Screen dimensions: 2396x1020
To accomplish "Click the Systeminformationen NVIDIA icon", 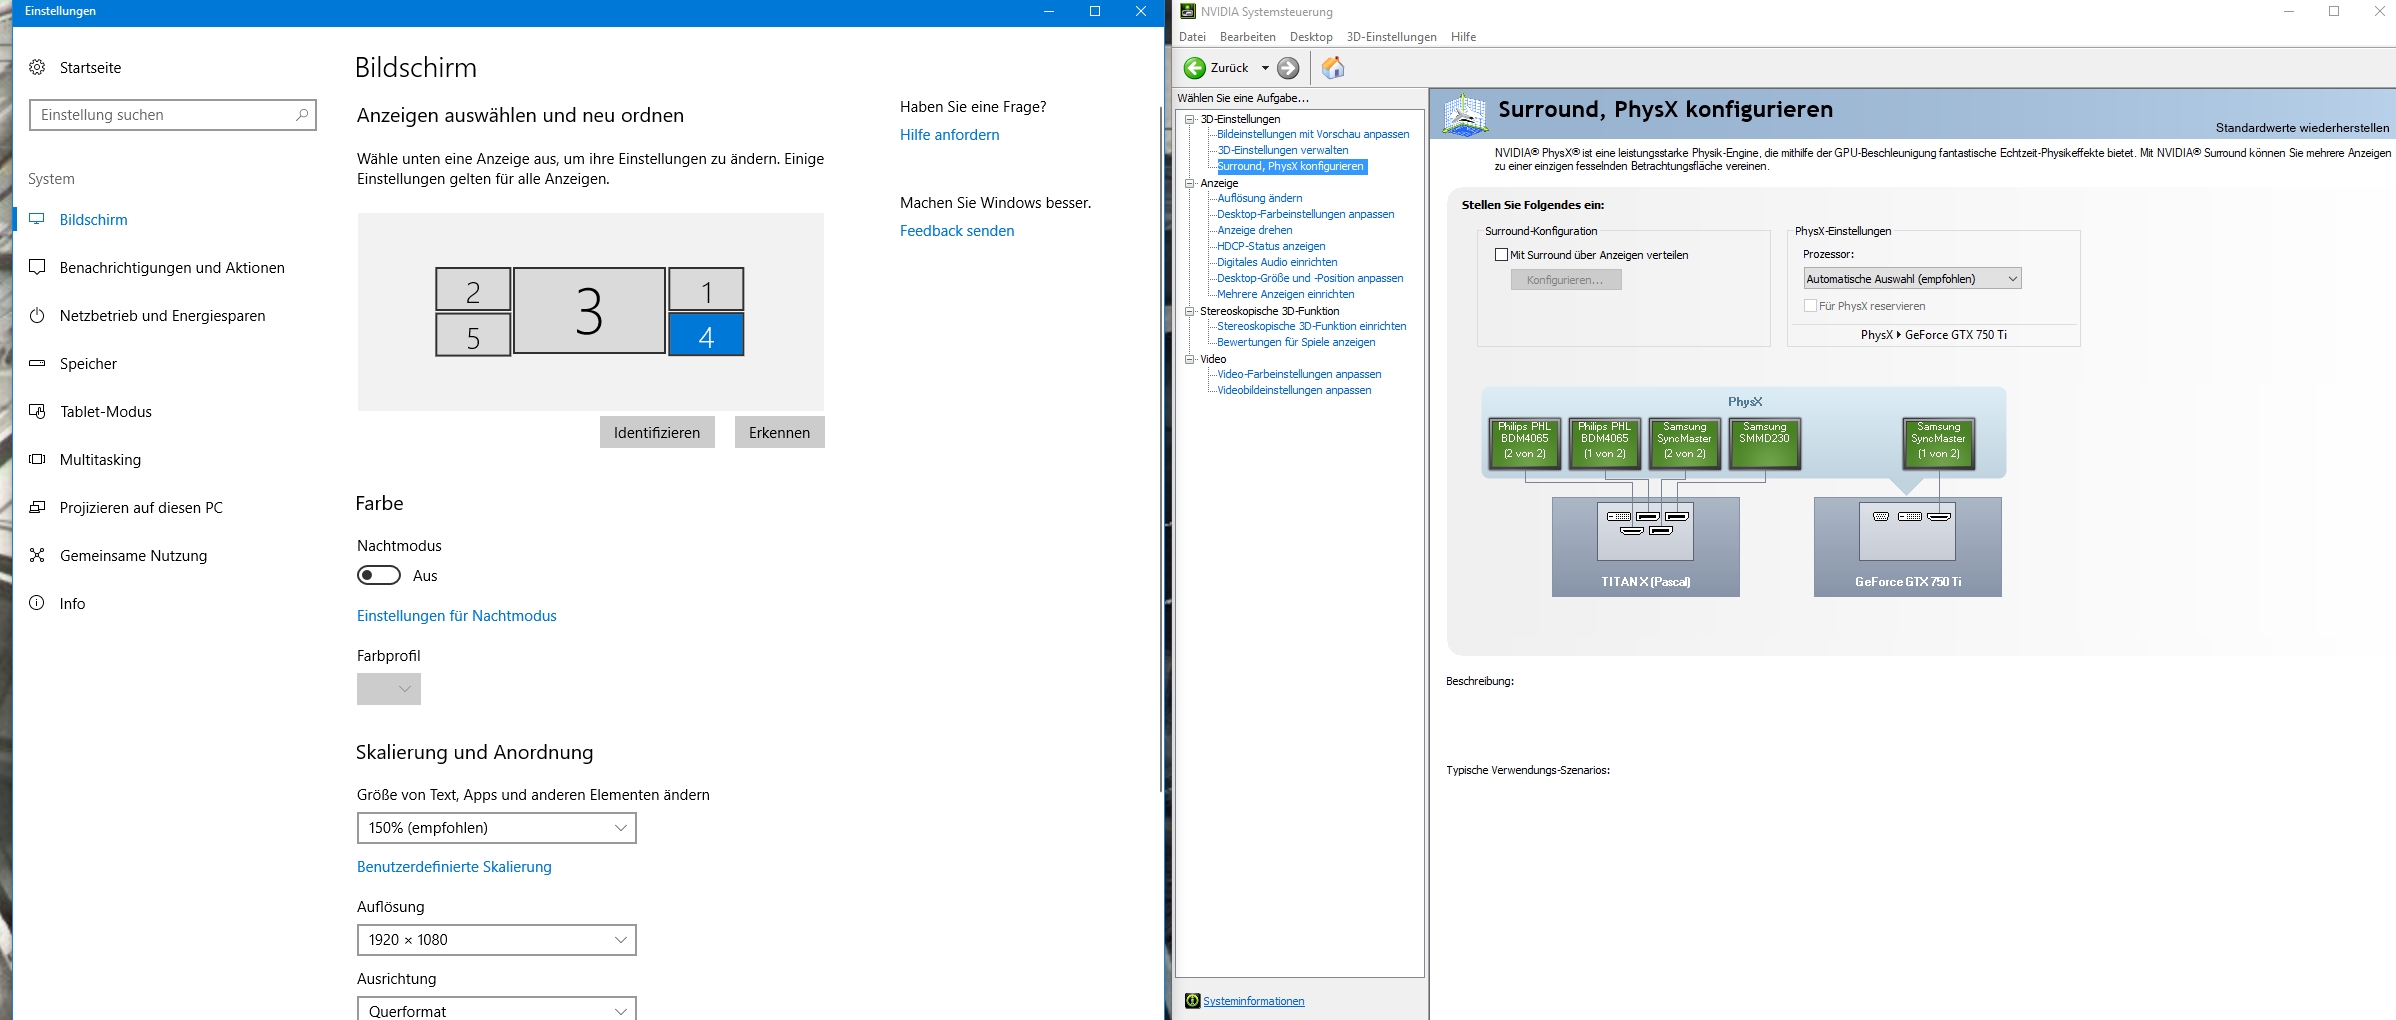I will point(1192,1001).
